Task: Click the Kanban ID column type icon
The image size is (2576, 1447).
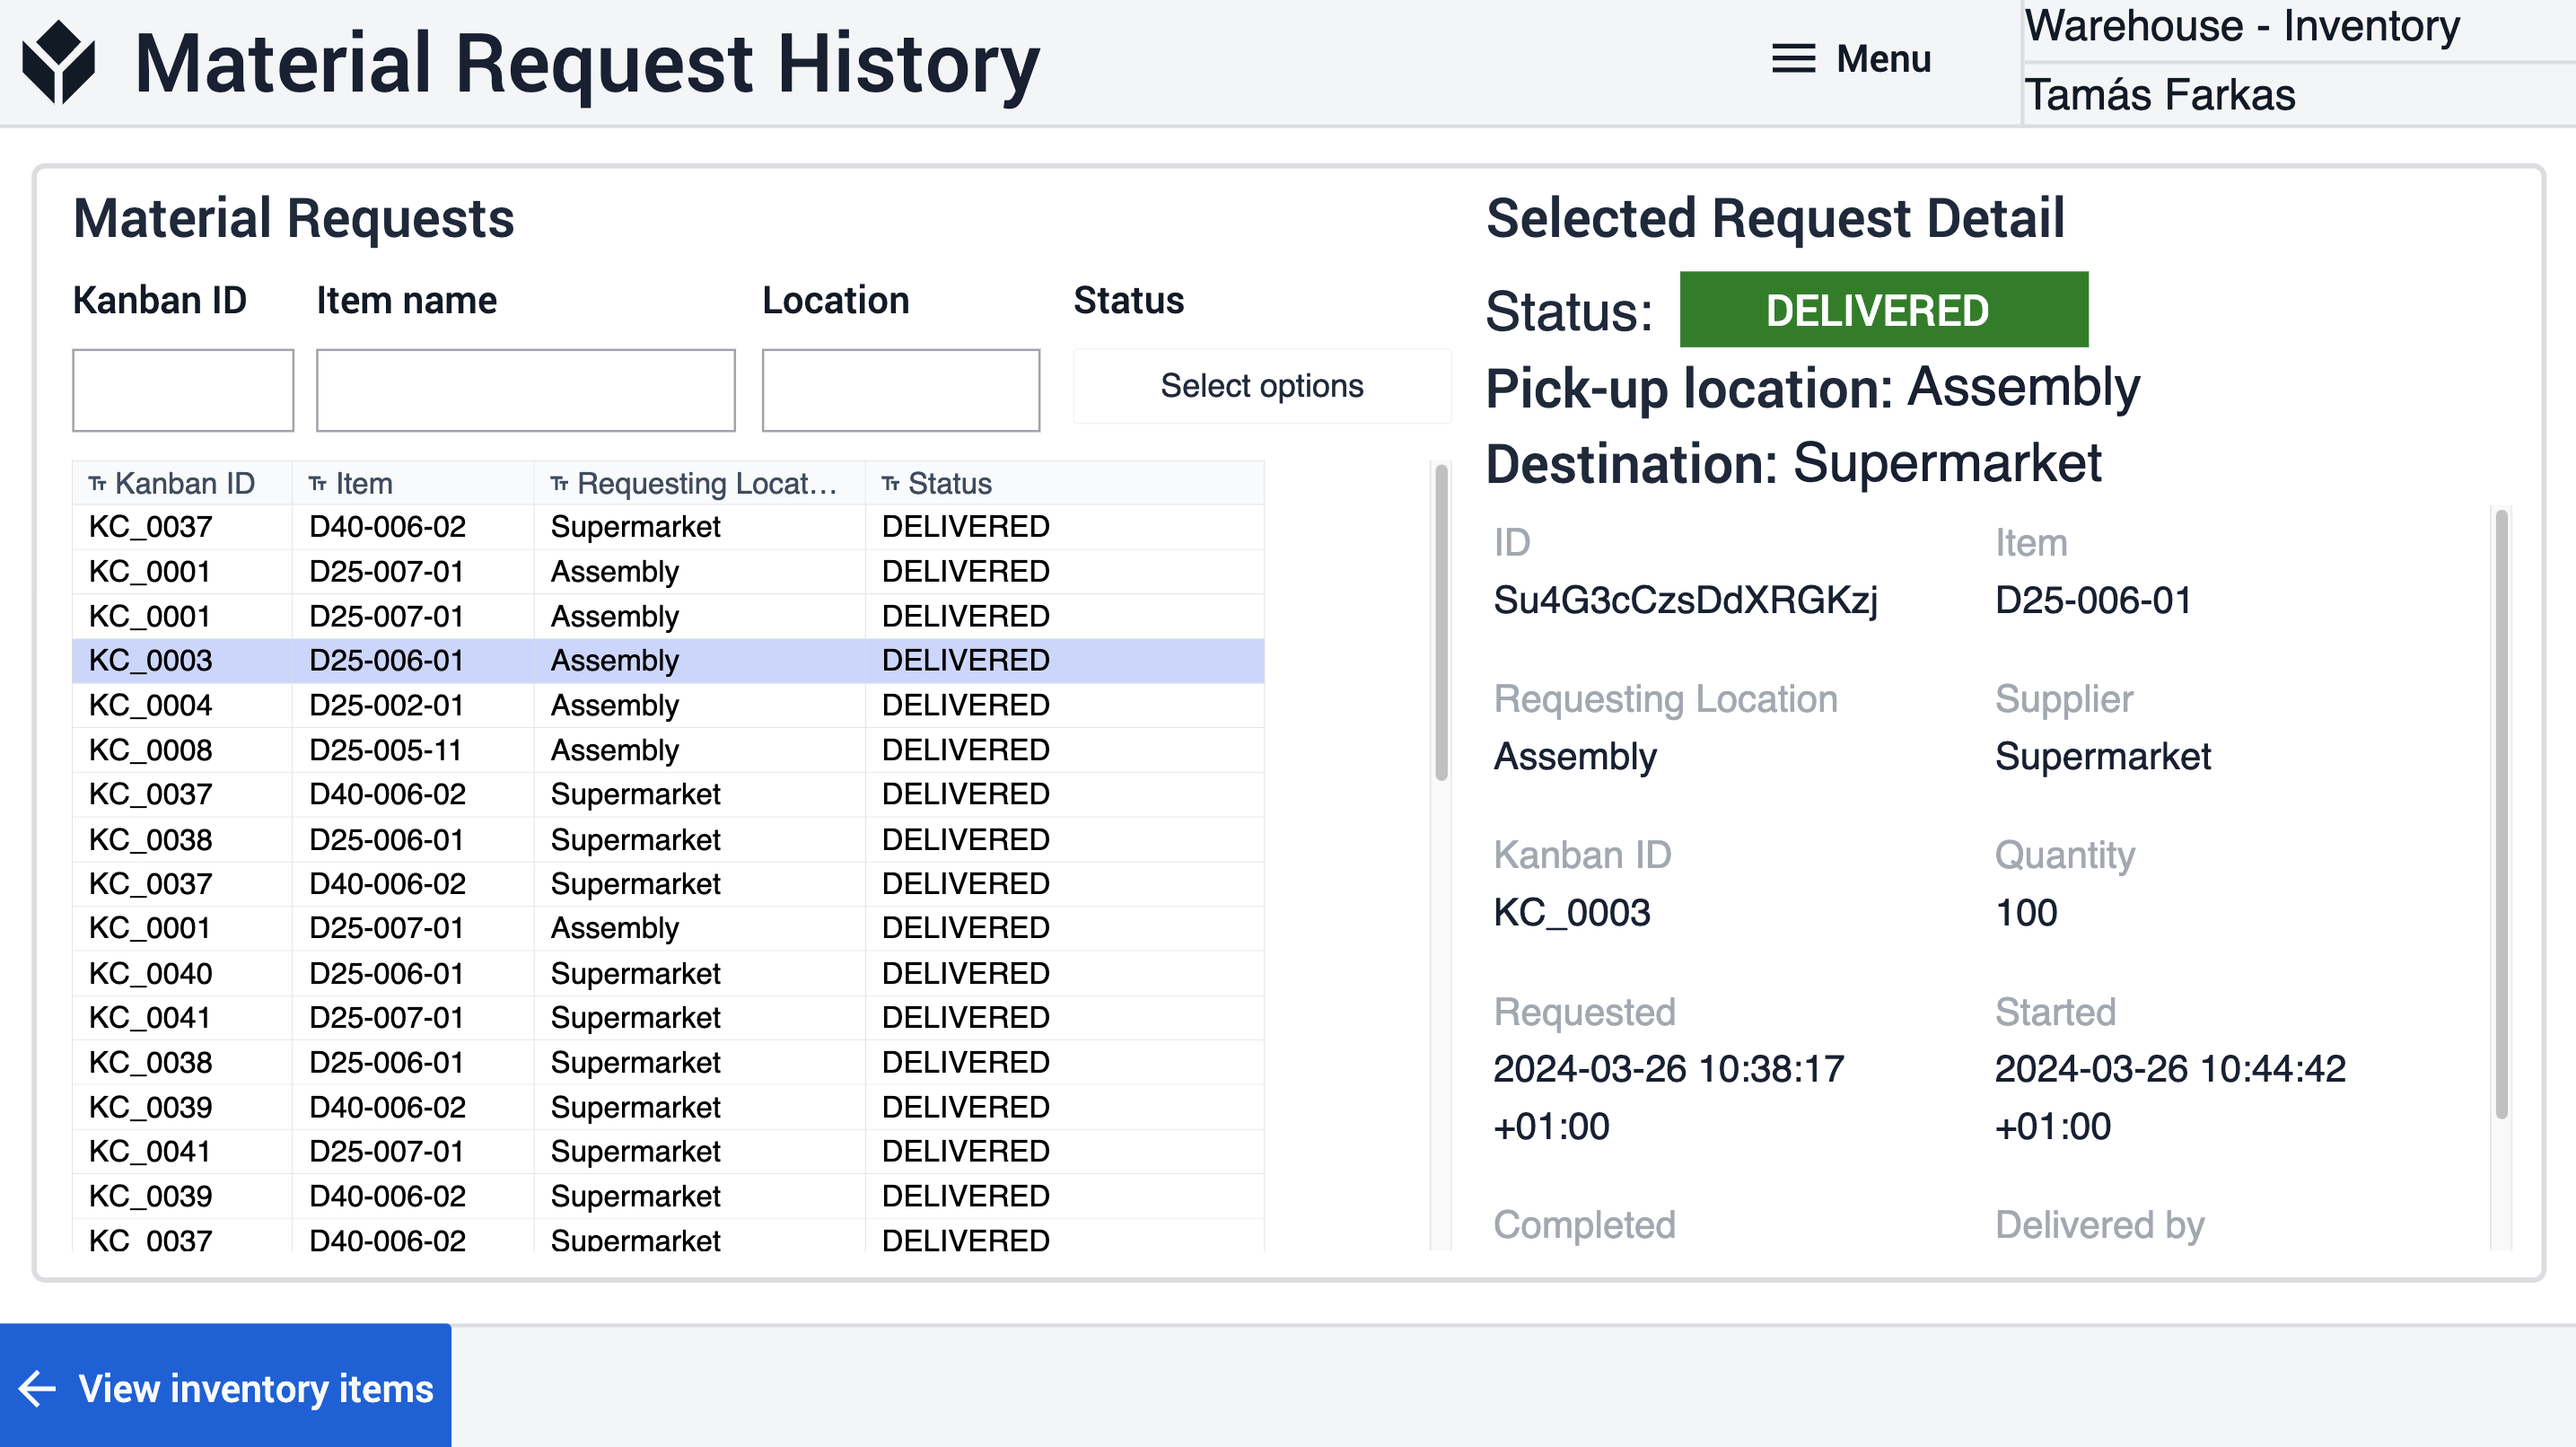Action: coord(97,484)
